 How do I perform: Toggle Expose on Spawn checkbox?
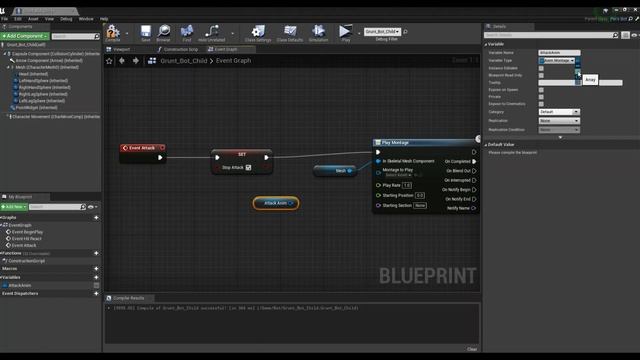coord(541,90)
